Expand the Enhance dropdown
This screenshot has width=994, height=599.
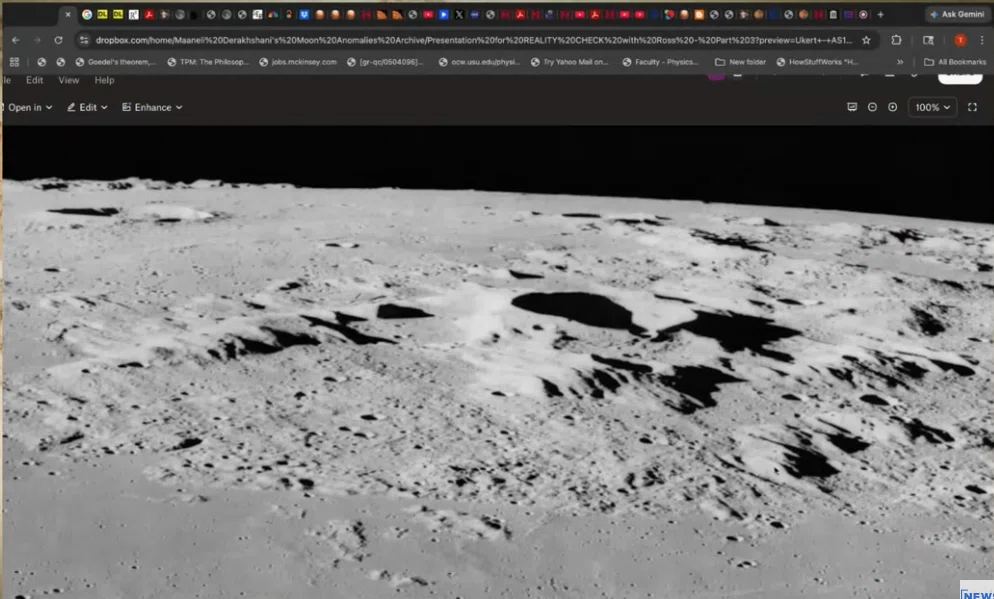tap(152, 107)
